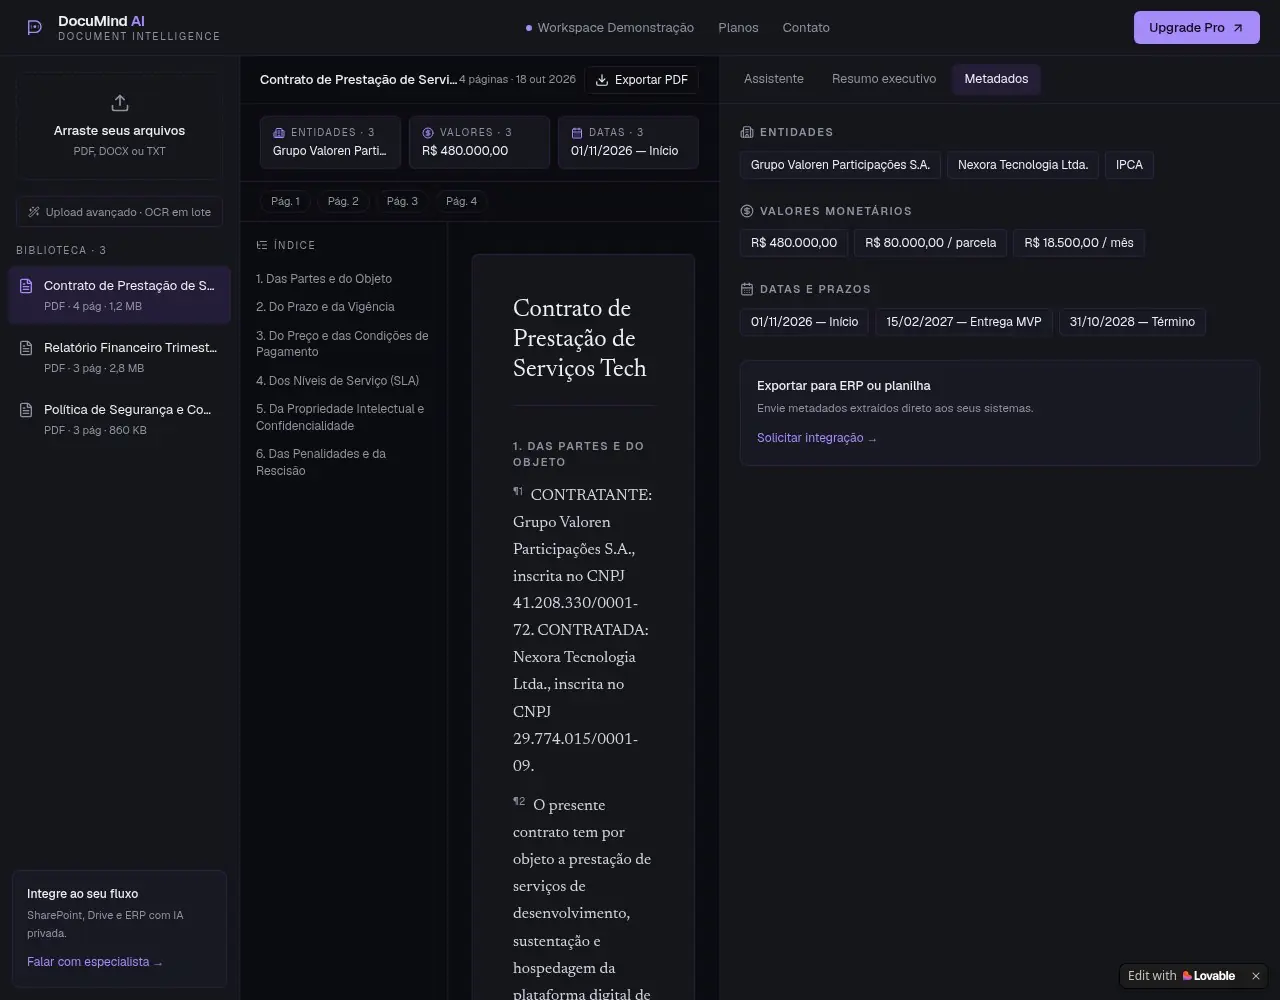The height and width of the screenshot is (1000, 1280).
Task: Click file icon of Relatório Financeiro document
Action: [x=26, y=348]
